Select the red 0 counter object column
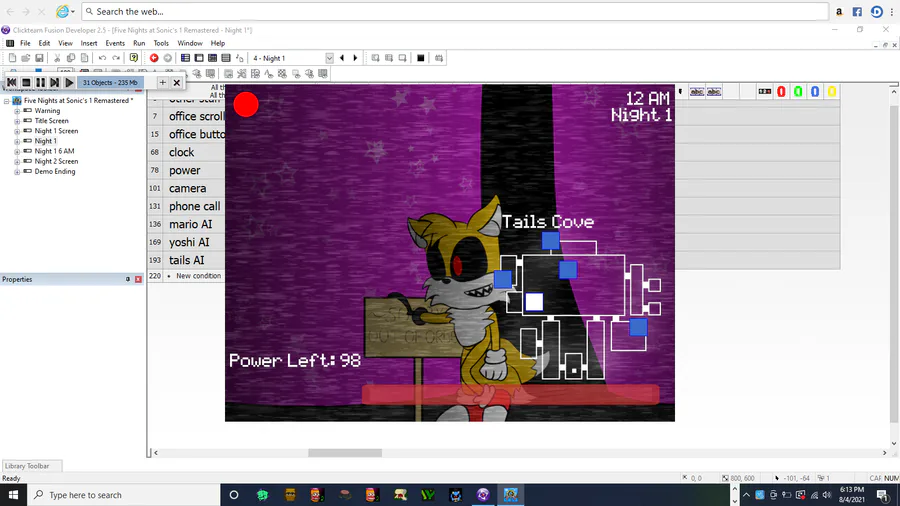The height and width of the screenshot is (506, 900). [x=781, y=92]
